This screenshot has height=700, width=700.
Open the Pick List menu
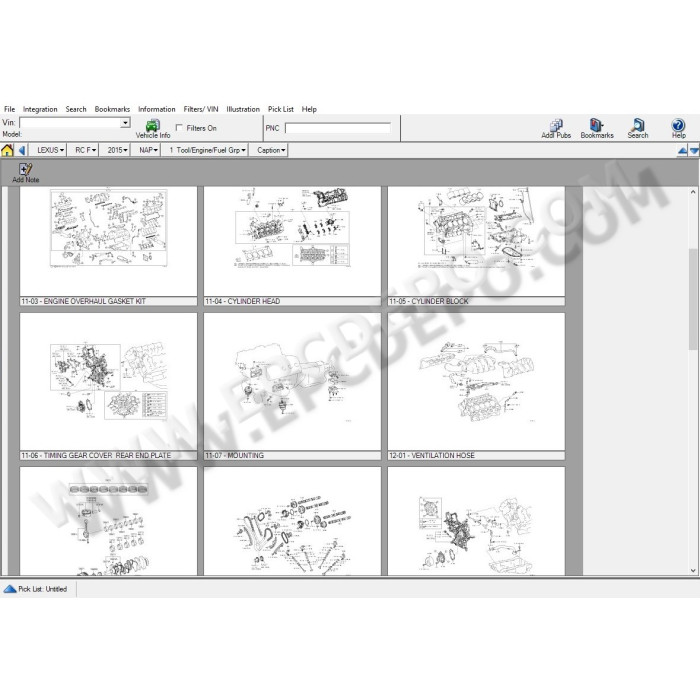tap(281, 109)
